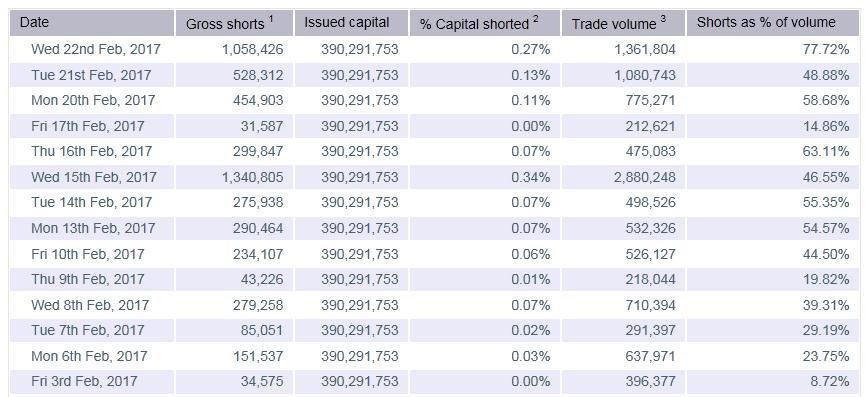The width and height of the screenshot is (868, 397).
Task: Click footnote 1 next to Gross shorts
Action: (x=271, y=19)
